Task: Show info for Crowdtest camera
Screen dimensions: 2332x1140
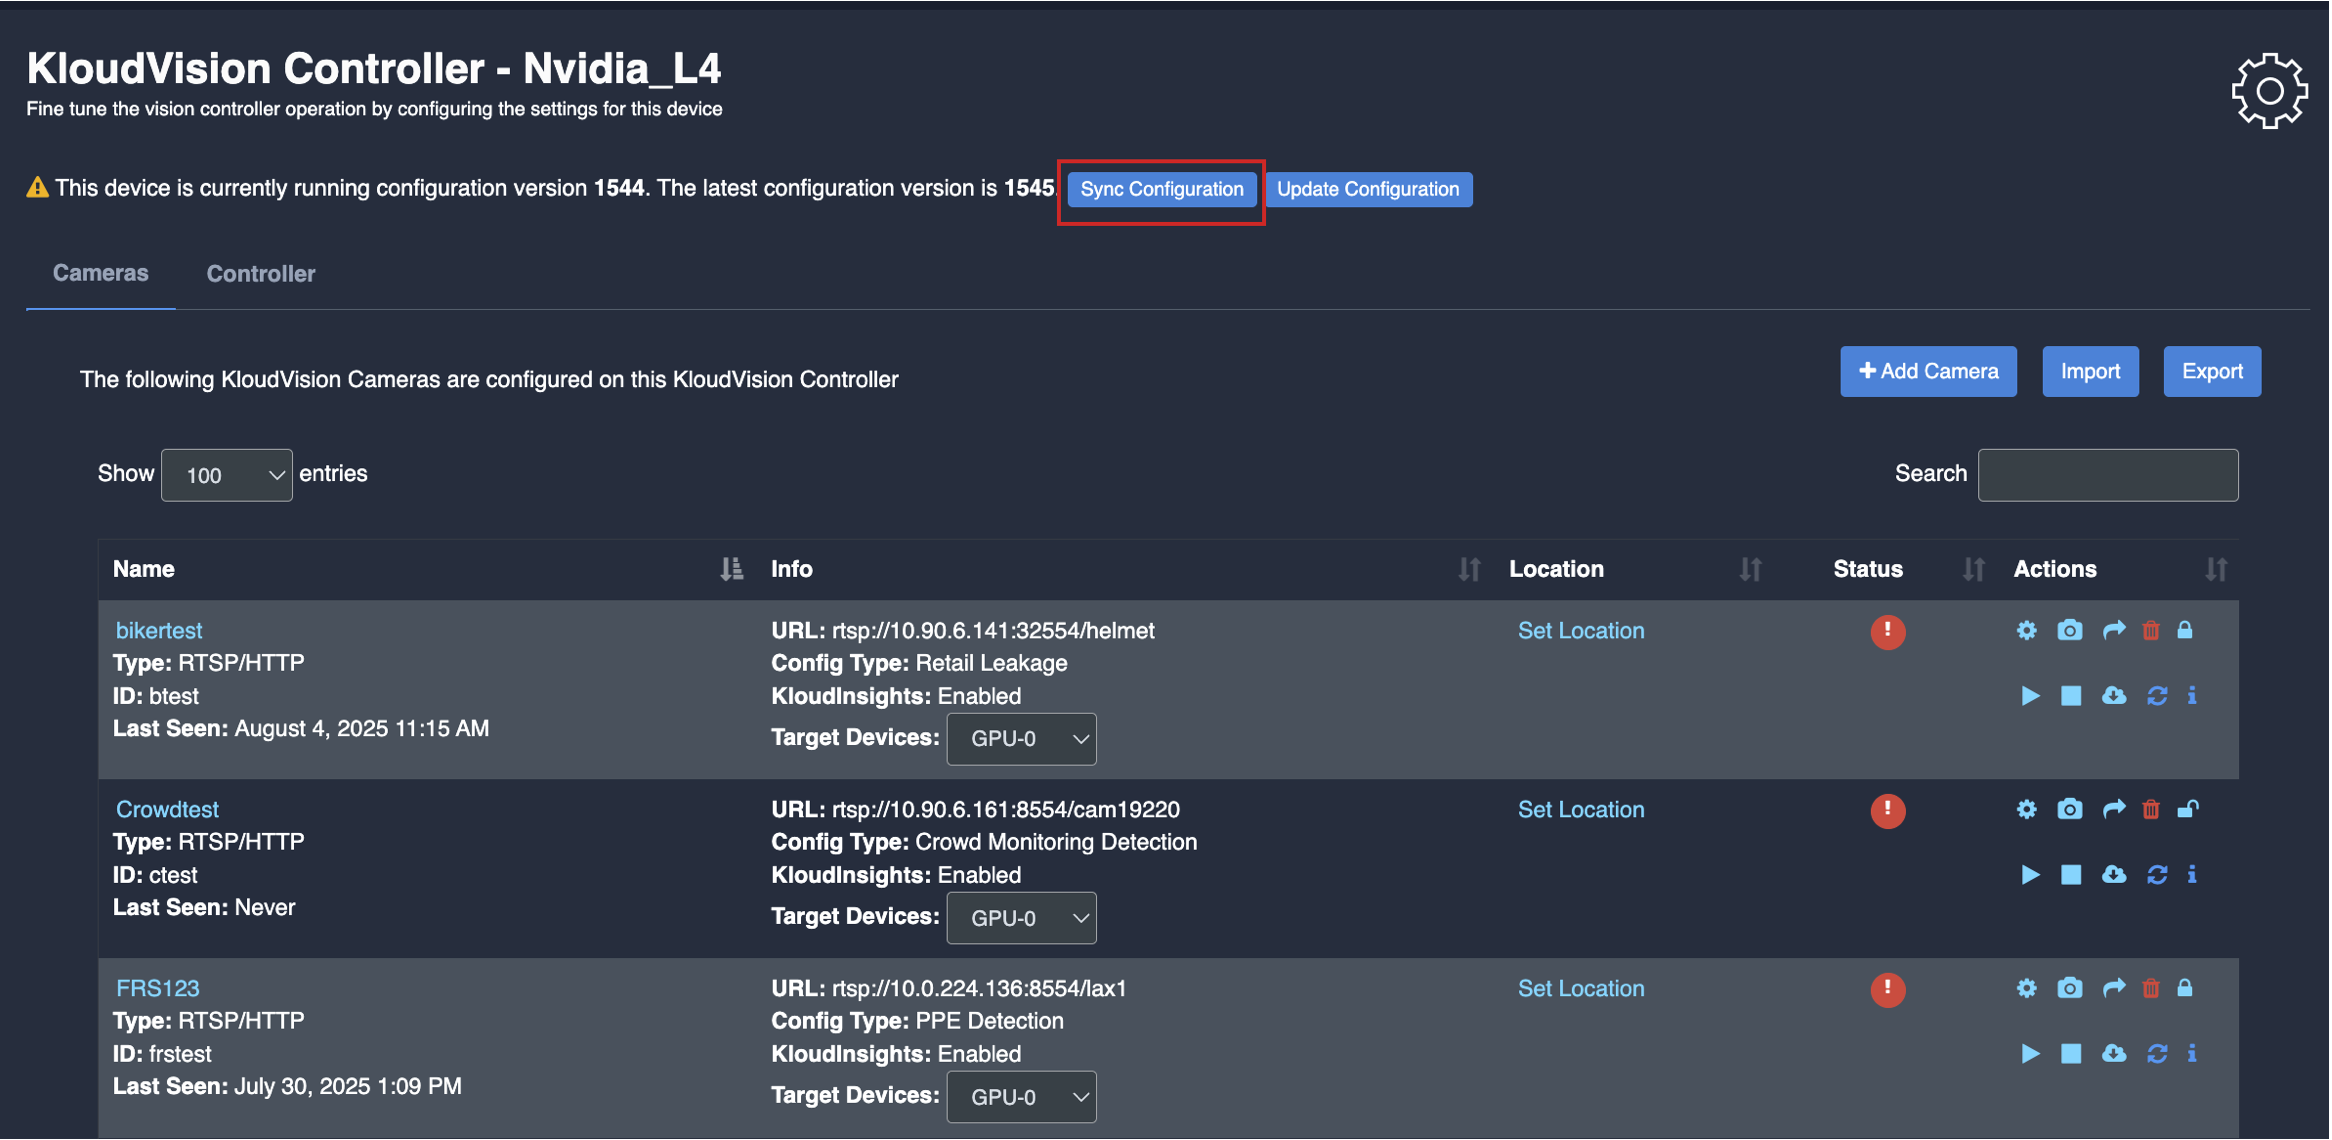Action: 2192,874
